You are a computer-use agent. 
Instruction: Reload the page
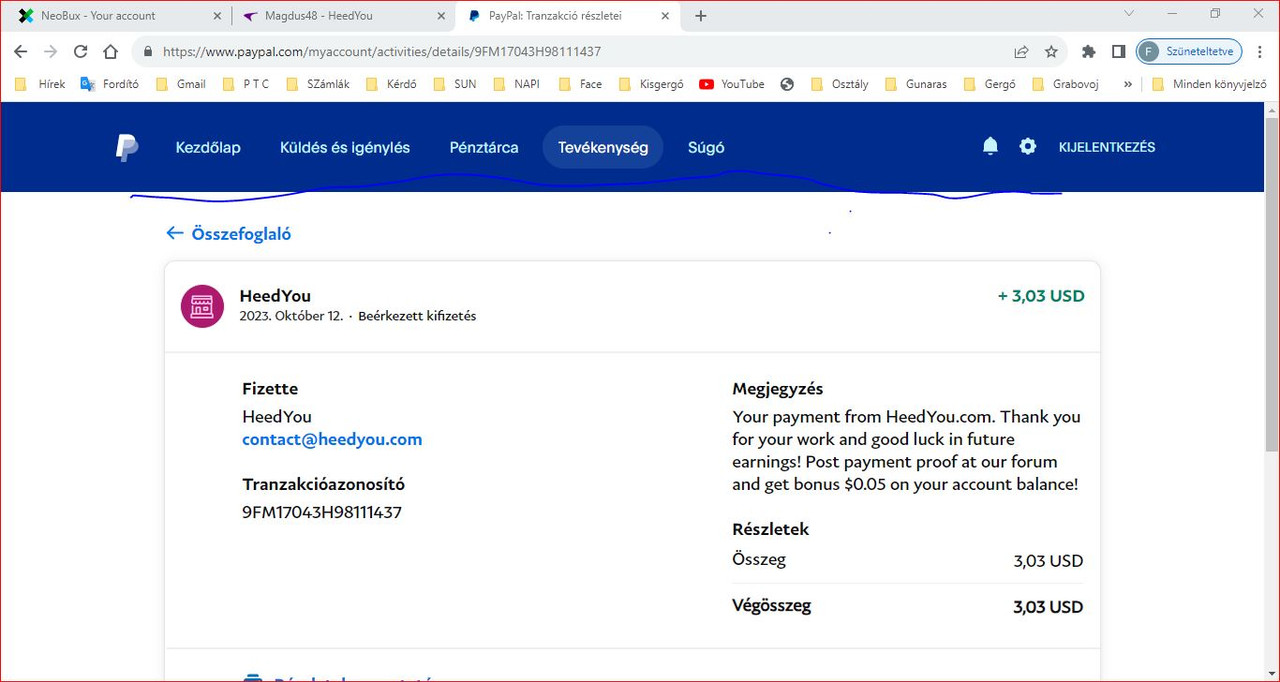point(80,51)
